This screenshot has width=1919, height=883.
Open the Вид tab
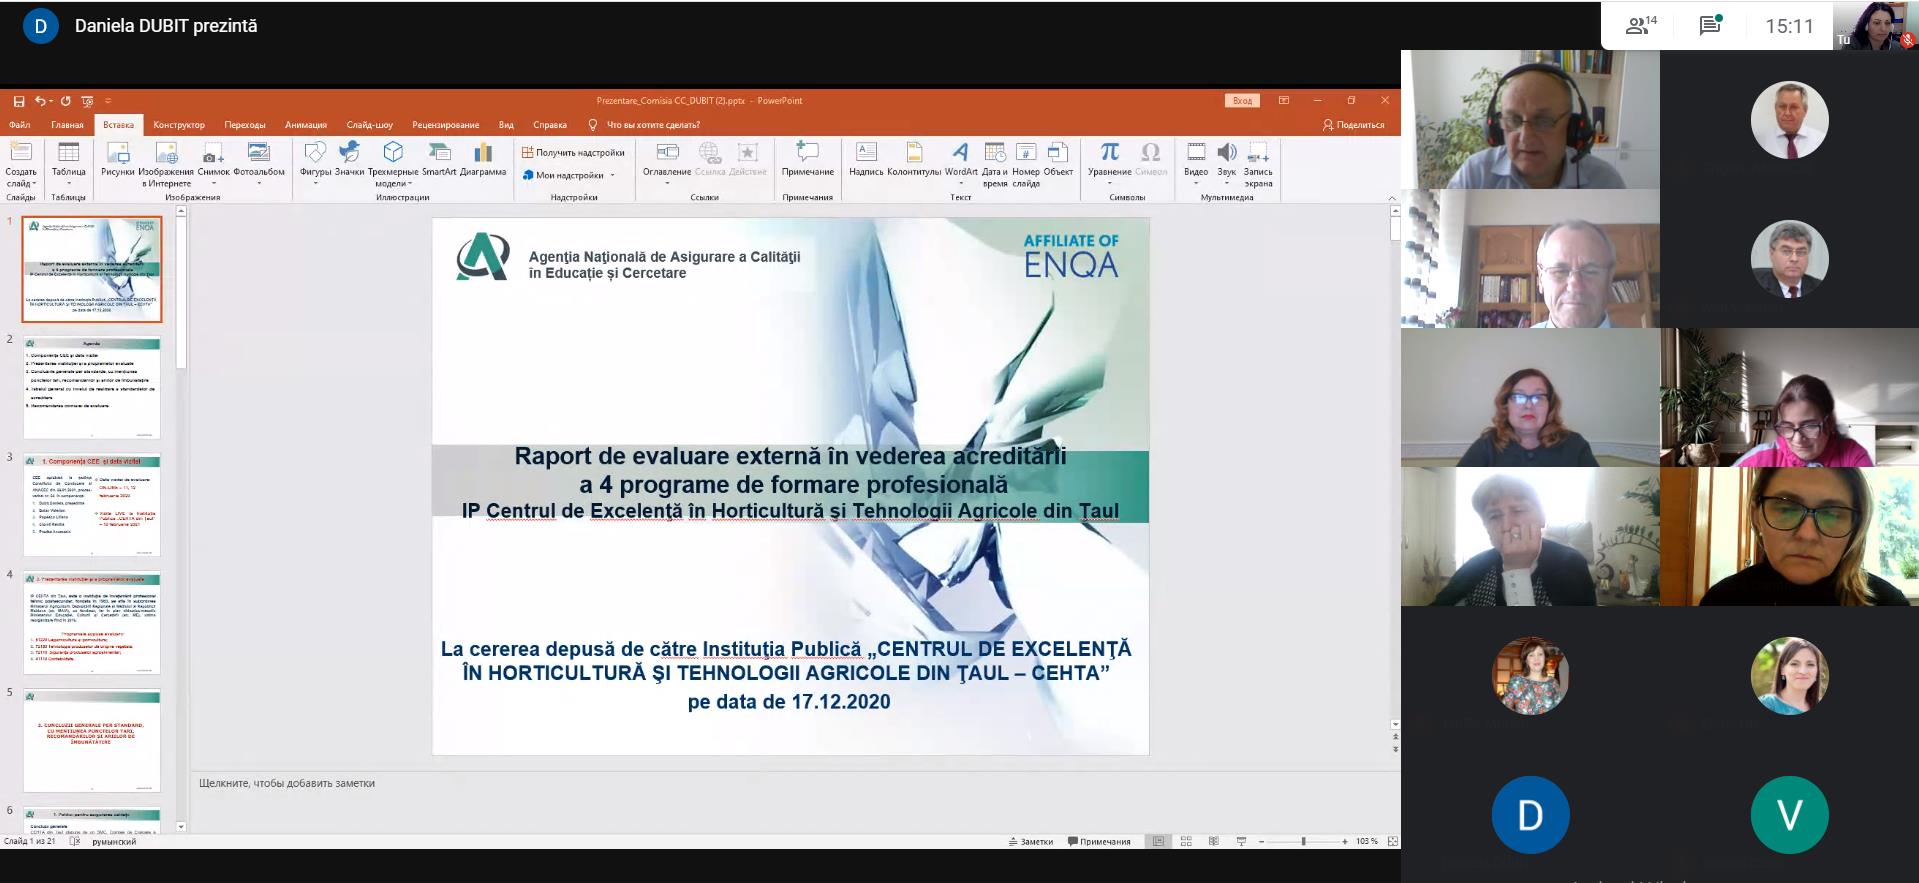(x=506, y=125)
